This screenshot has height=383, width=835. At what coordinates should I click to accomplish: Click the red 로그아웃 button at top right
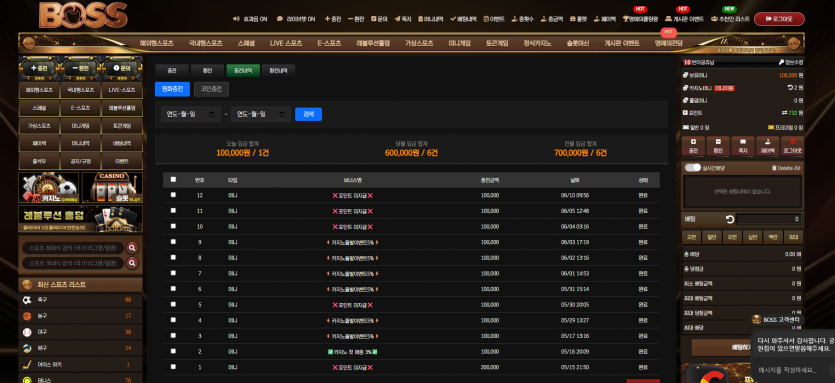coord(779,19)
